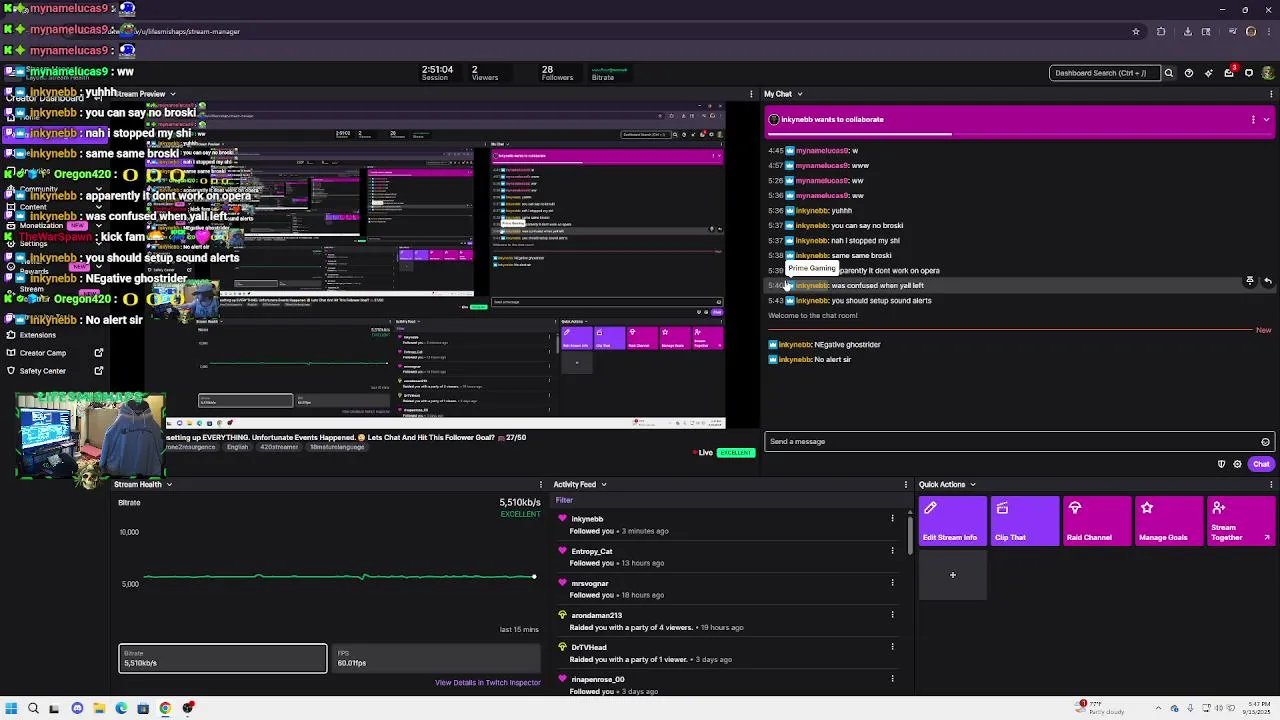Click the emote picker icon in message box
This screenshot has height=720, width=1280.
[1265, 442]
